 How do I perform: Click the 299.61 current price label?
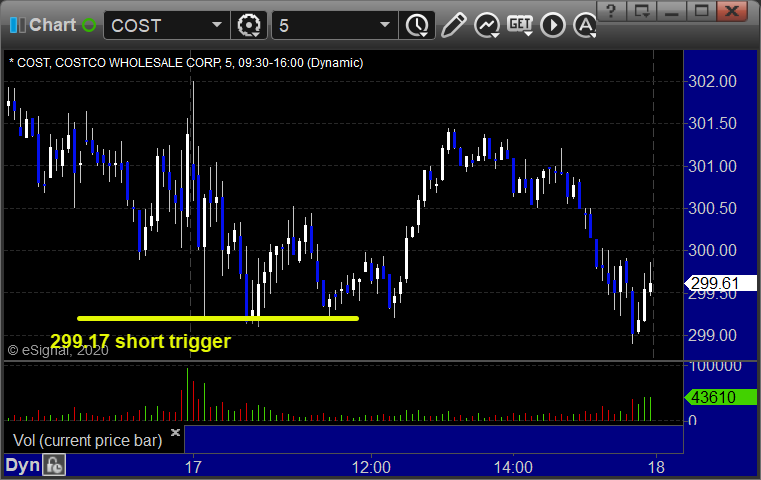point(721,283)
